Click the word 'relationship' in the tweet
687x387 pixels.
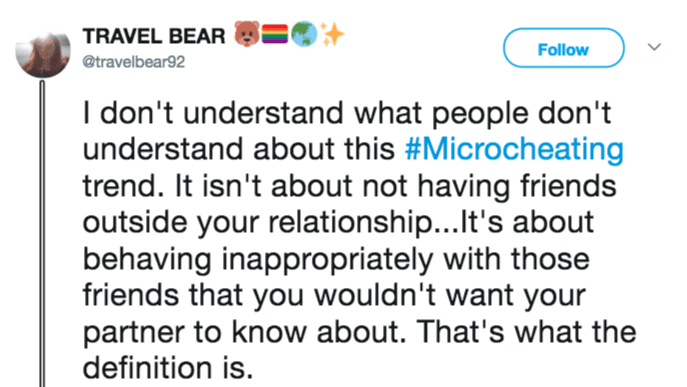pyautogui.click(x=351, y=223)
